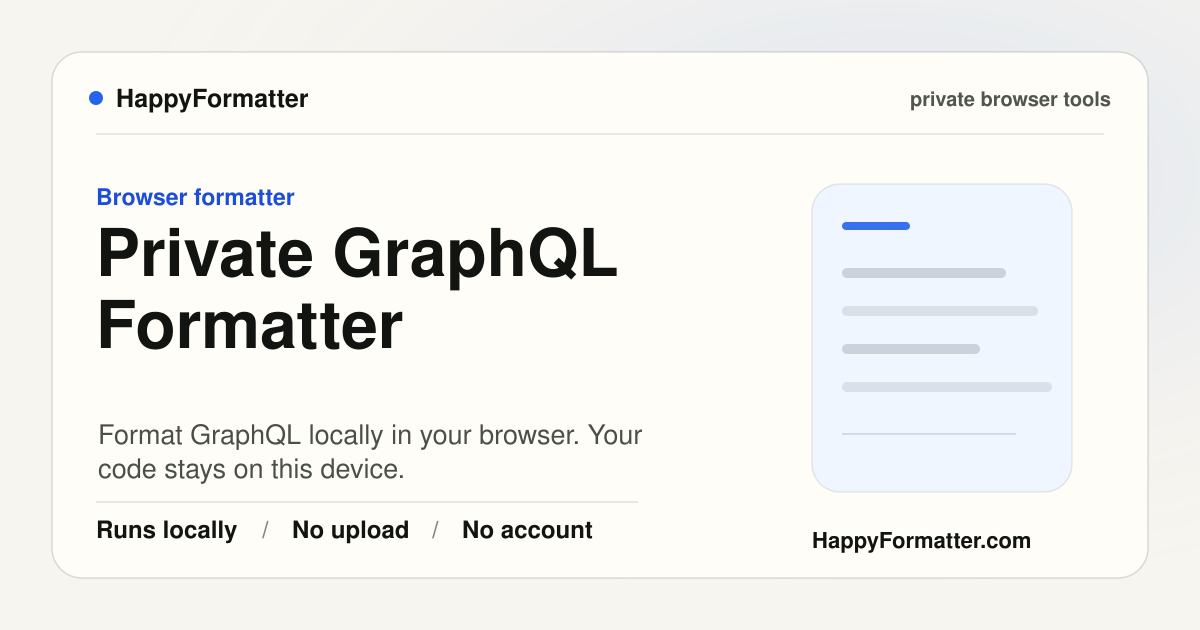Image resolution: width=1200 pixels, height=630 pixels.
Task: Select the 'Runs locally' label
Action: pyautogui.click(x=167, y=530)
